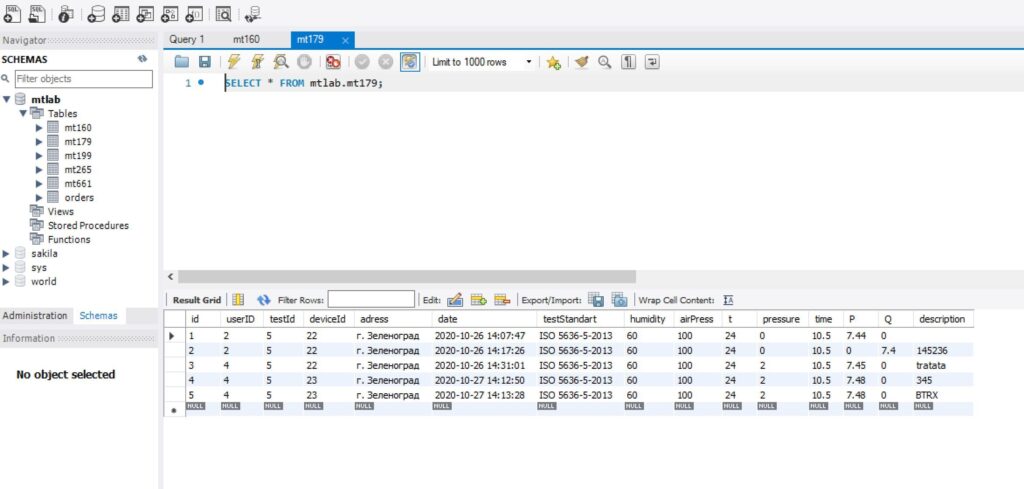Create new table icon in toolbar

121,13
